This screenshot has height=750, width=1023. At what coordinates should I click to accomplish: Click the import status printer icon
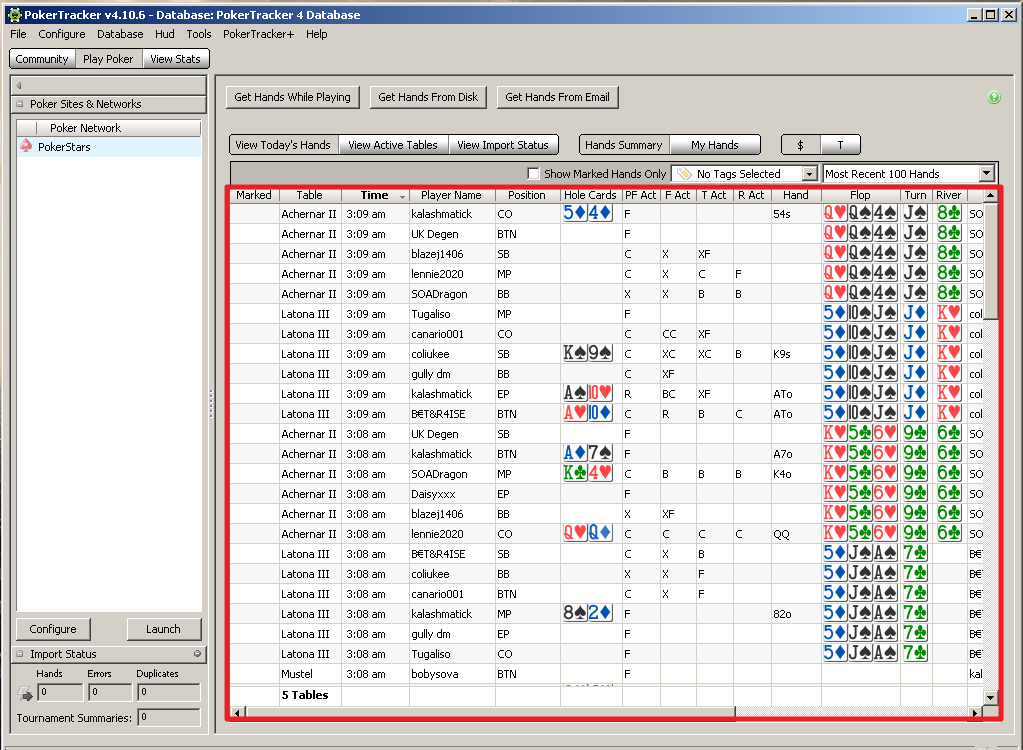(x=25, y=693)
